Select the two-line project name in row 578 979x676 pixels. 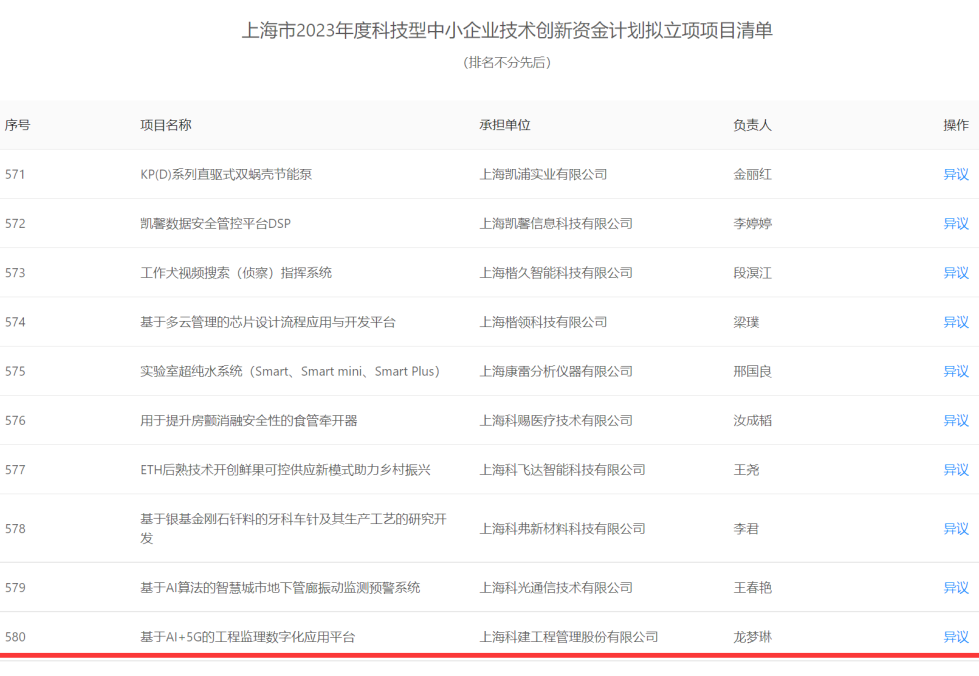[293, 529]
